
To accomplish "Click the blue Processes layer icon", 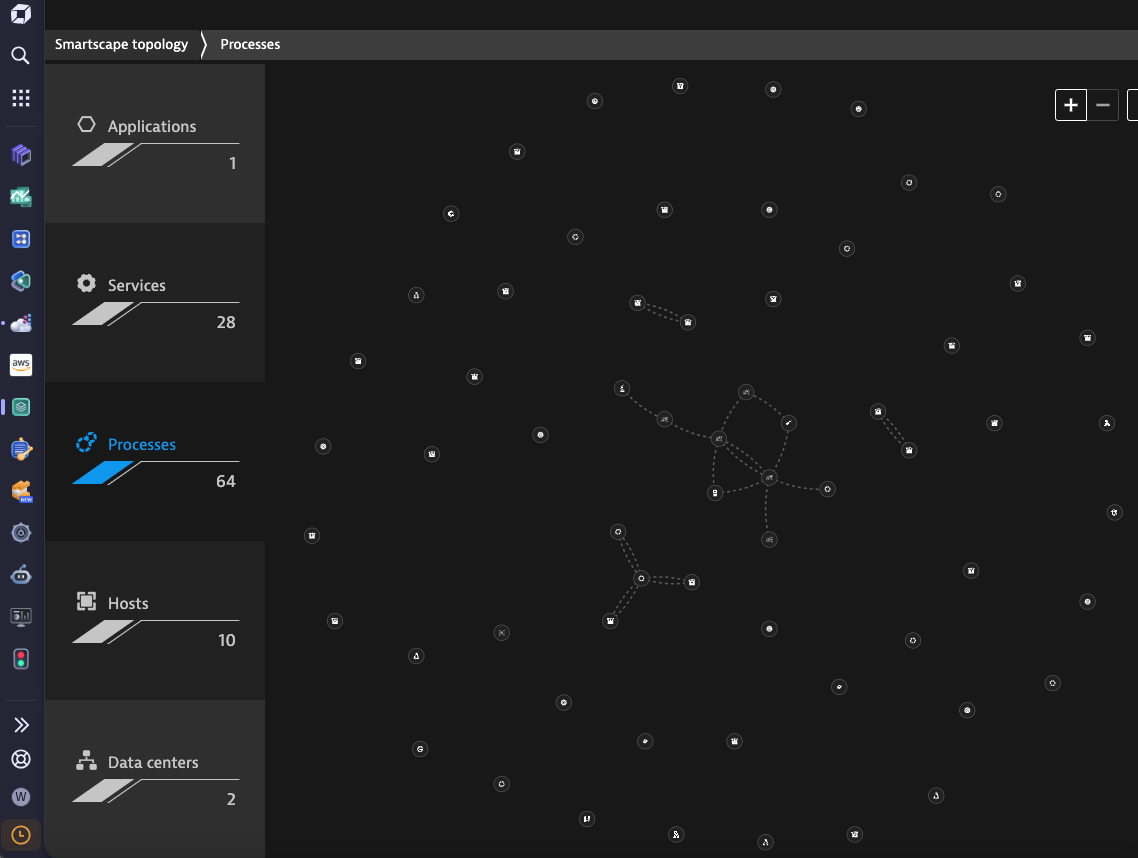I will [86, 441].
